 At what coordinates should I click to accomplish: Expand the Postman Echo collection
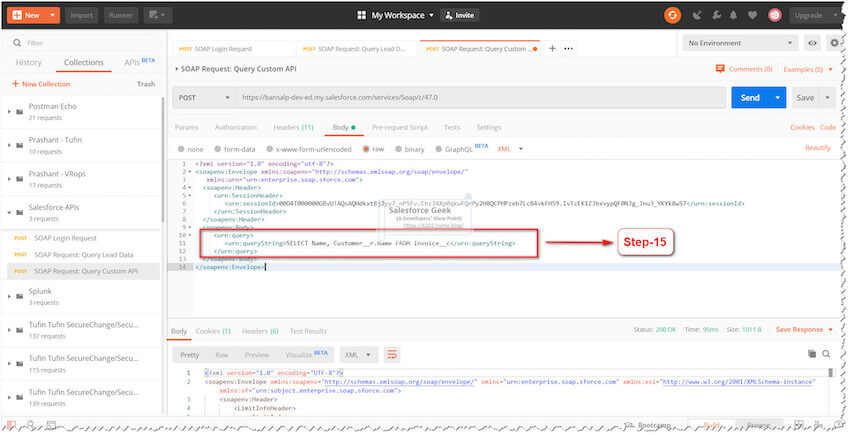tap(9, 112)
